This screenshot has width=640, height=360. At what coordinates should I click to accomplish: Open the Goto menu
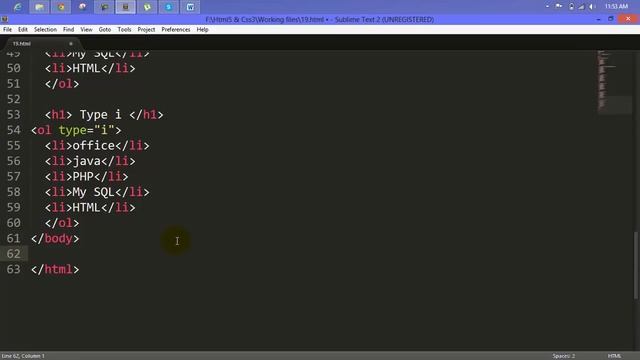pyautogui.click(x=105, y=29)
